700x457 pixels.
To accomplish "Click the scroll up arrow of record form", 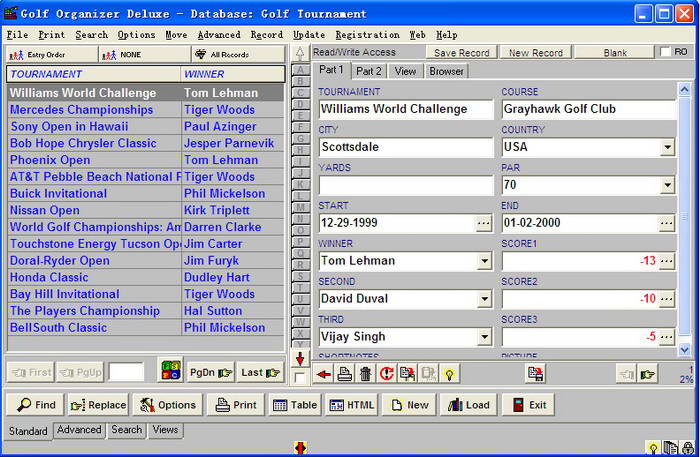I will [684, 90].
